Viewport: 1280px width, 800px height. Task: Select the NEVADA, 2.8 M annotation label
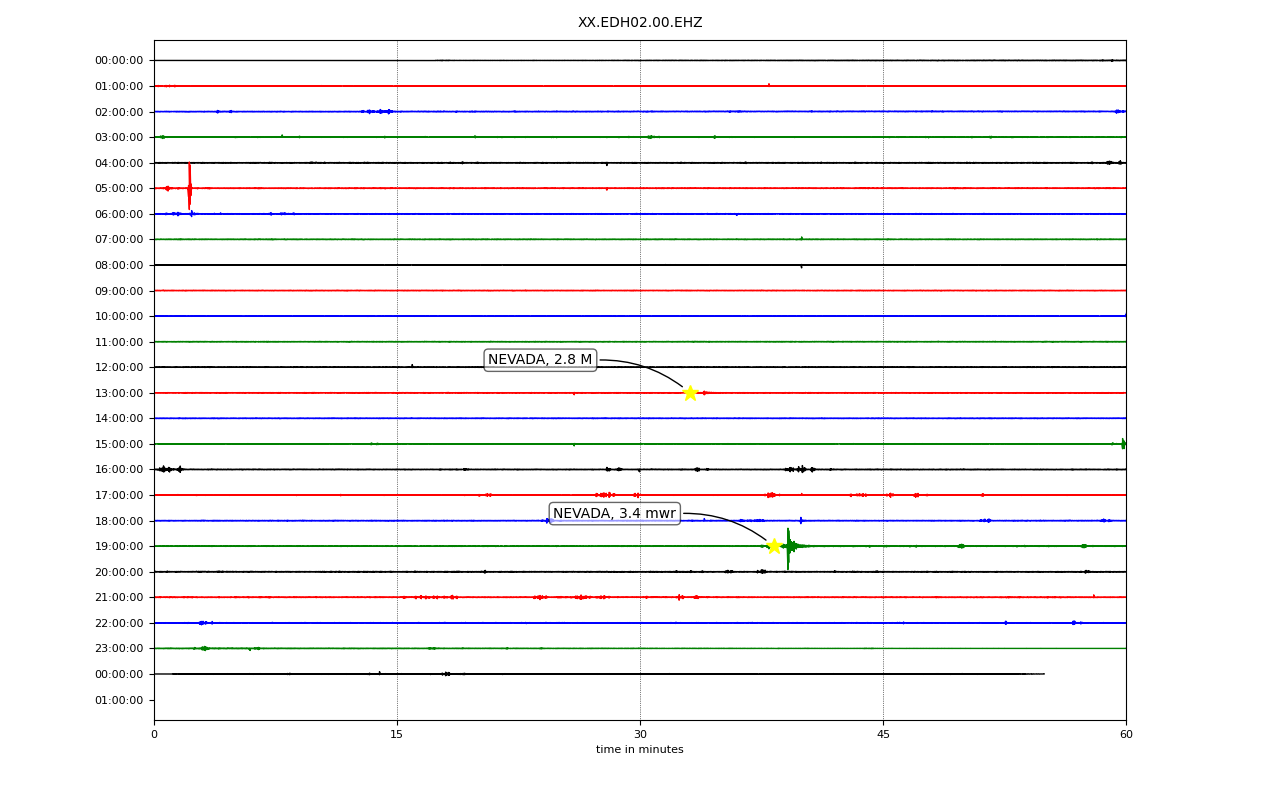pos(540,360)
